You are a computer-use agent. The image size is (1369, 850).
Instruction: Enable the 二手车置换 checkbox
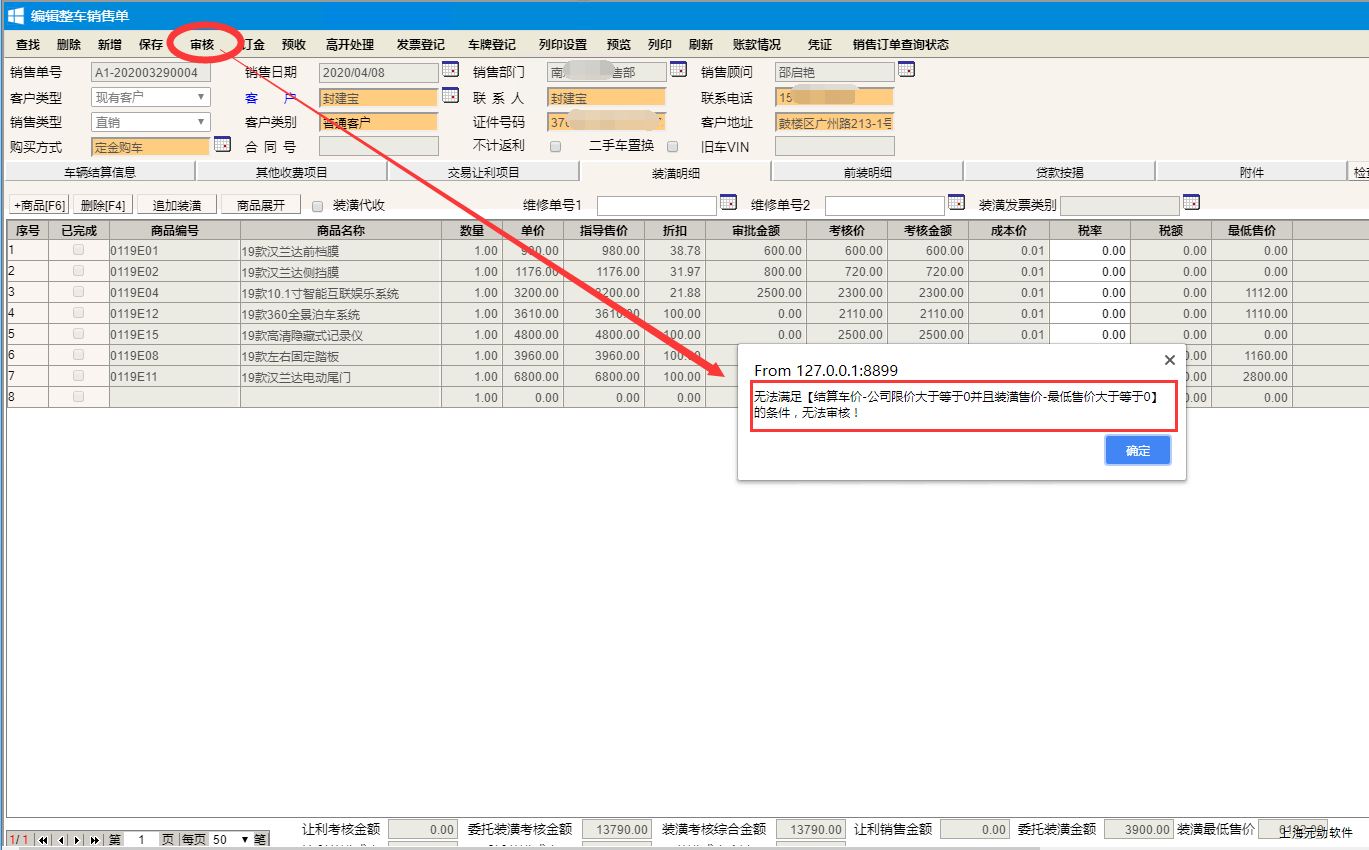click(x=672, y=146)
